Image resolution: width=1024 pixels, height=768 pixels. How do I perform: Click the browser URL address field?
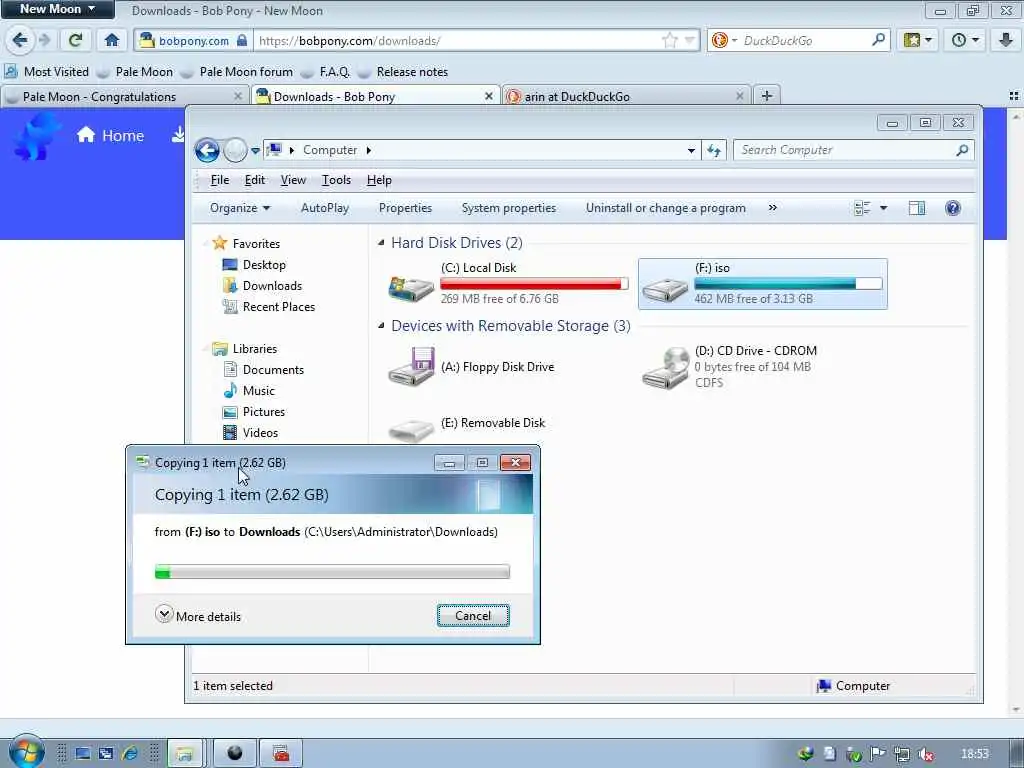457,40
